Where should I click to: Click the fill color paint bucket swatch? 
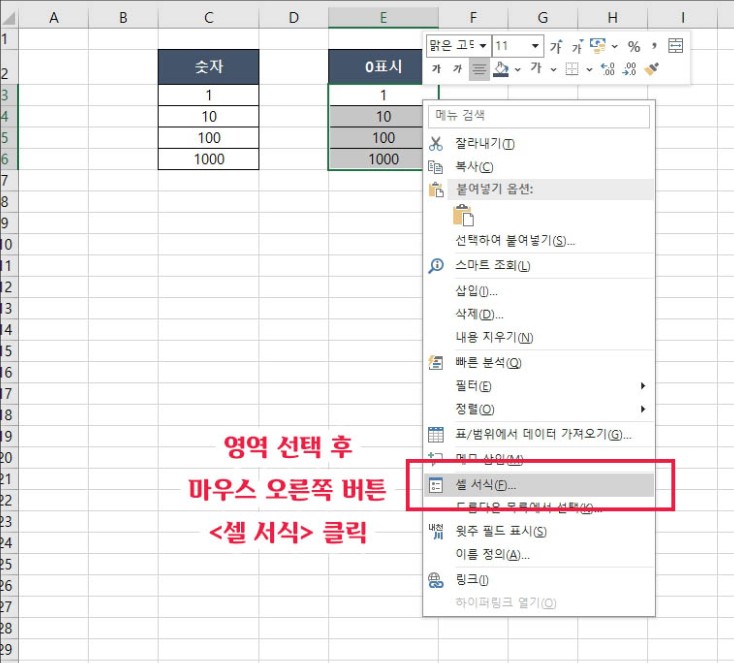pyautogui.click(x=502, y=69)
